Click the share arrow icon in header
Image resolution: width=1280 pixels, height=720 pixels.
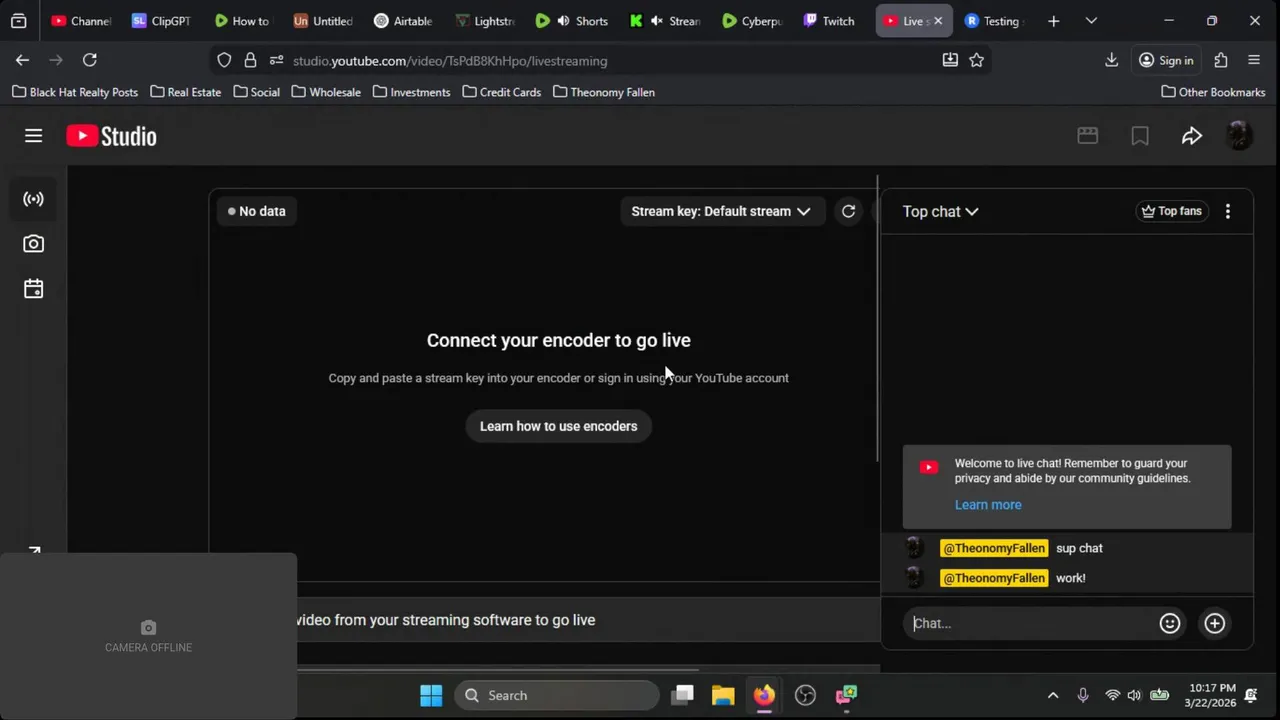coord(1191,136)
